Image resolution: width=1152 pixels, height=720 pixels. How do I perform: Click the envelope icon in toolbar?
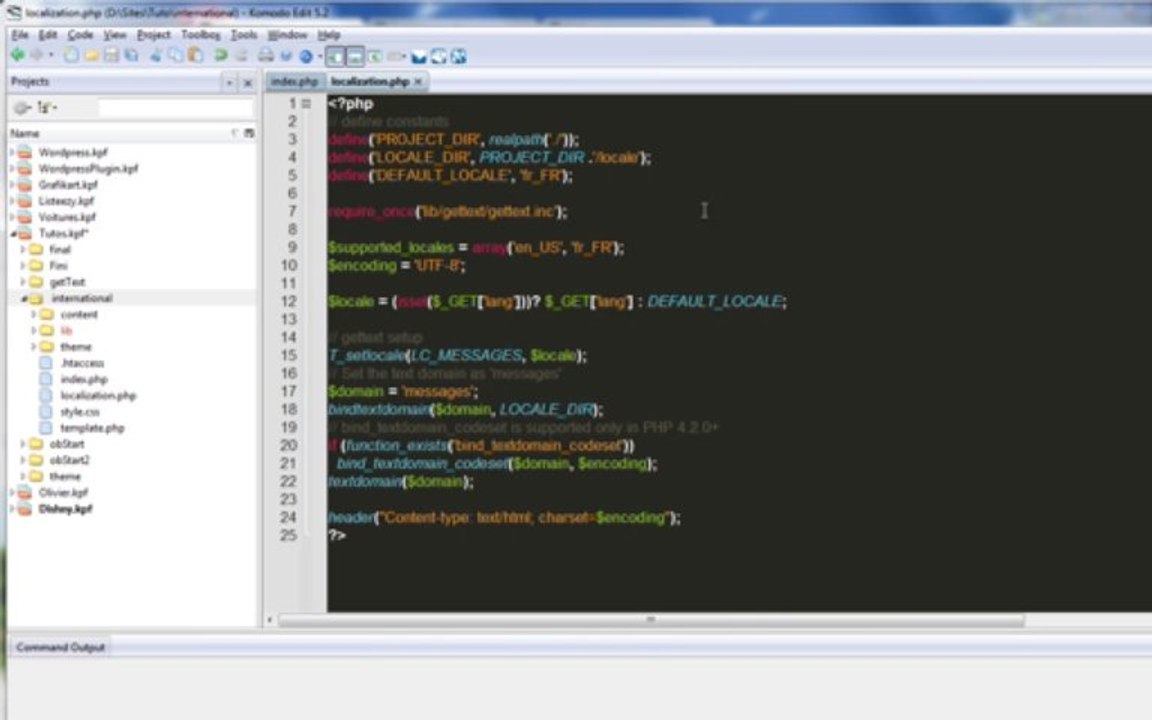(x=419, y=57)
